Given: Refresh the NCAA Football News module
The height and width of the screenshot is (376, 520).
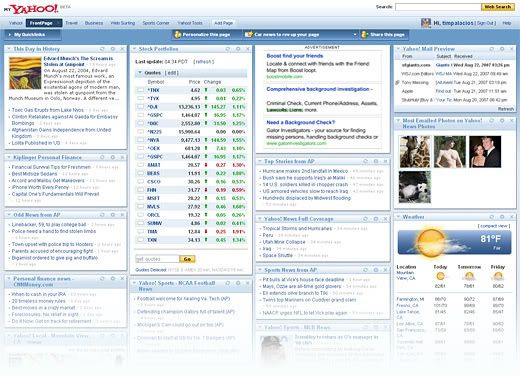Looking at the screenshot, I should pos(228,283).
